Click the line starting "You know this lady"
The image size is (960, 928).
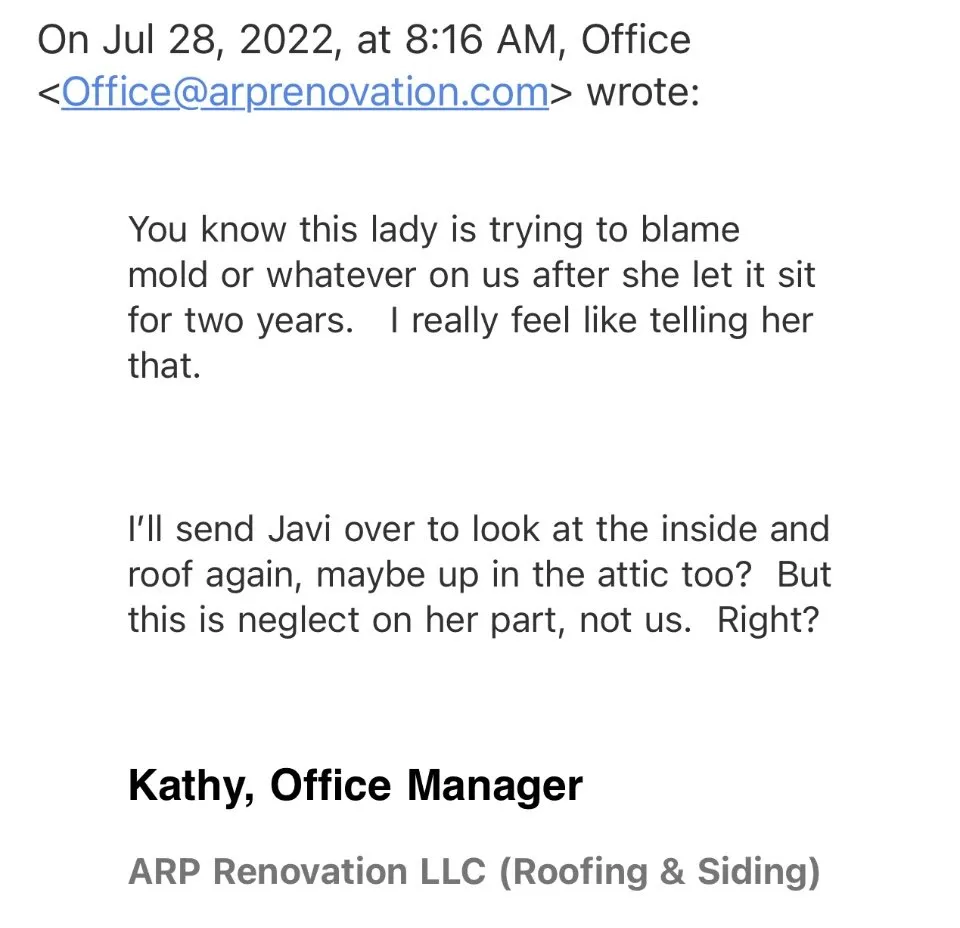(433, 230)
